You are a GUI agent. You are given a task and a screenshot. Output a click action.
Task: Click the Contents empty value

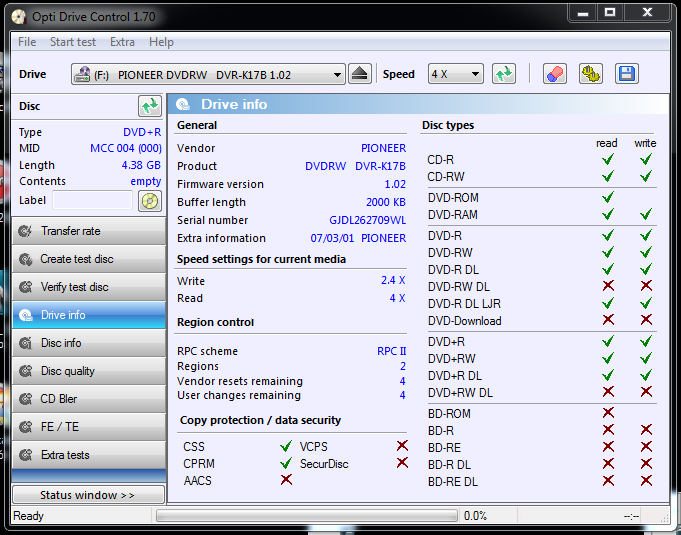pos(145,181)
